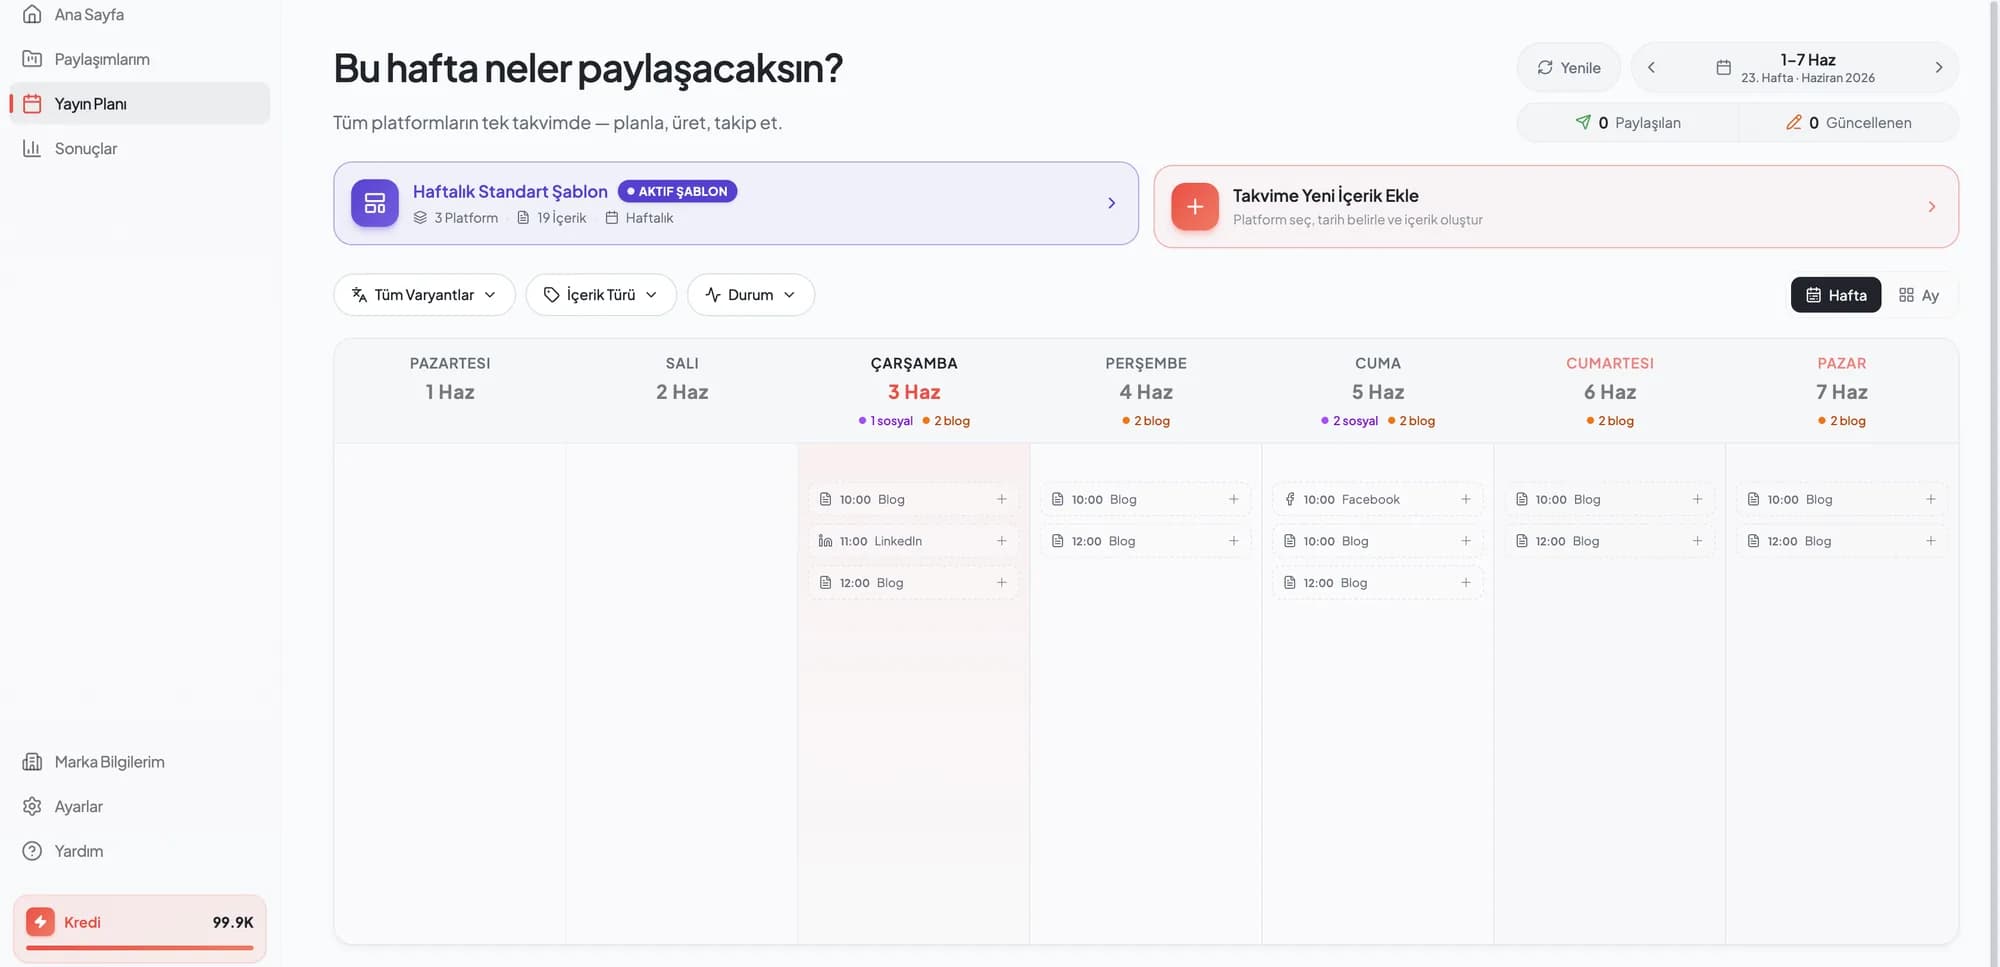Navigate to Paylaşımlarım

pyautogui.click(x=140, y=59)
